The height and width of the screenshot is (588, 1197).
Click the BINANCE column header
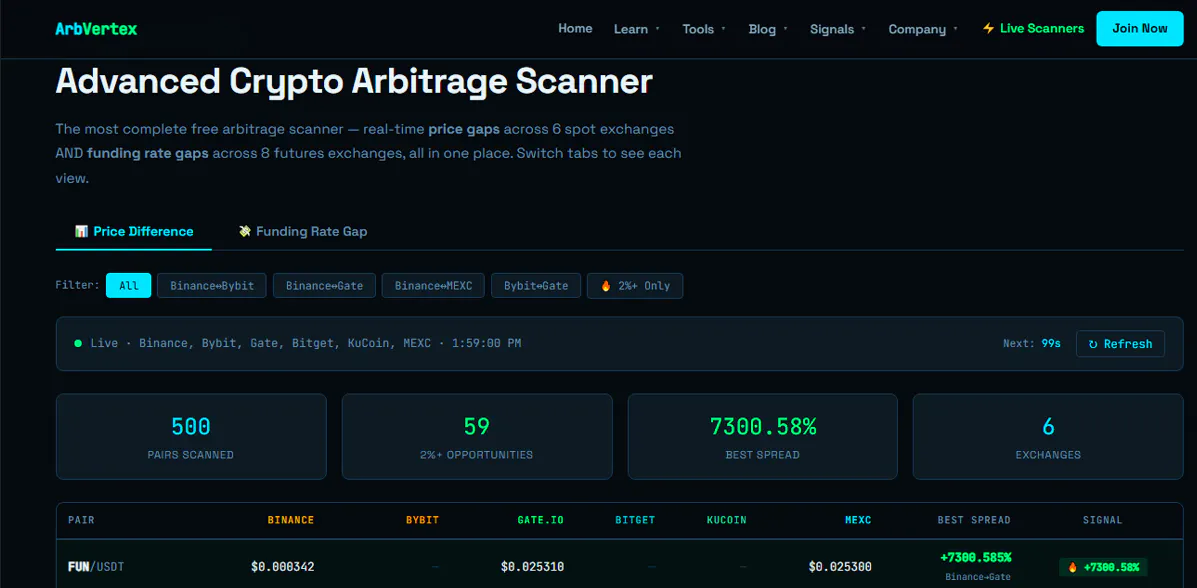[x=290, y=520]
